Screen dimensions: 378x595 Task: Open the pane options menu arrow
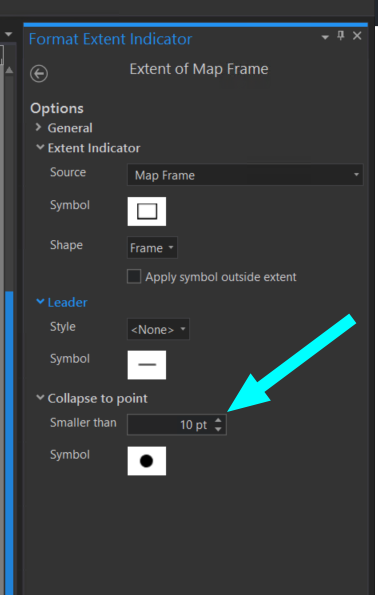click(x=325, y=37)
